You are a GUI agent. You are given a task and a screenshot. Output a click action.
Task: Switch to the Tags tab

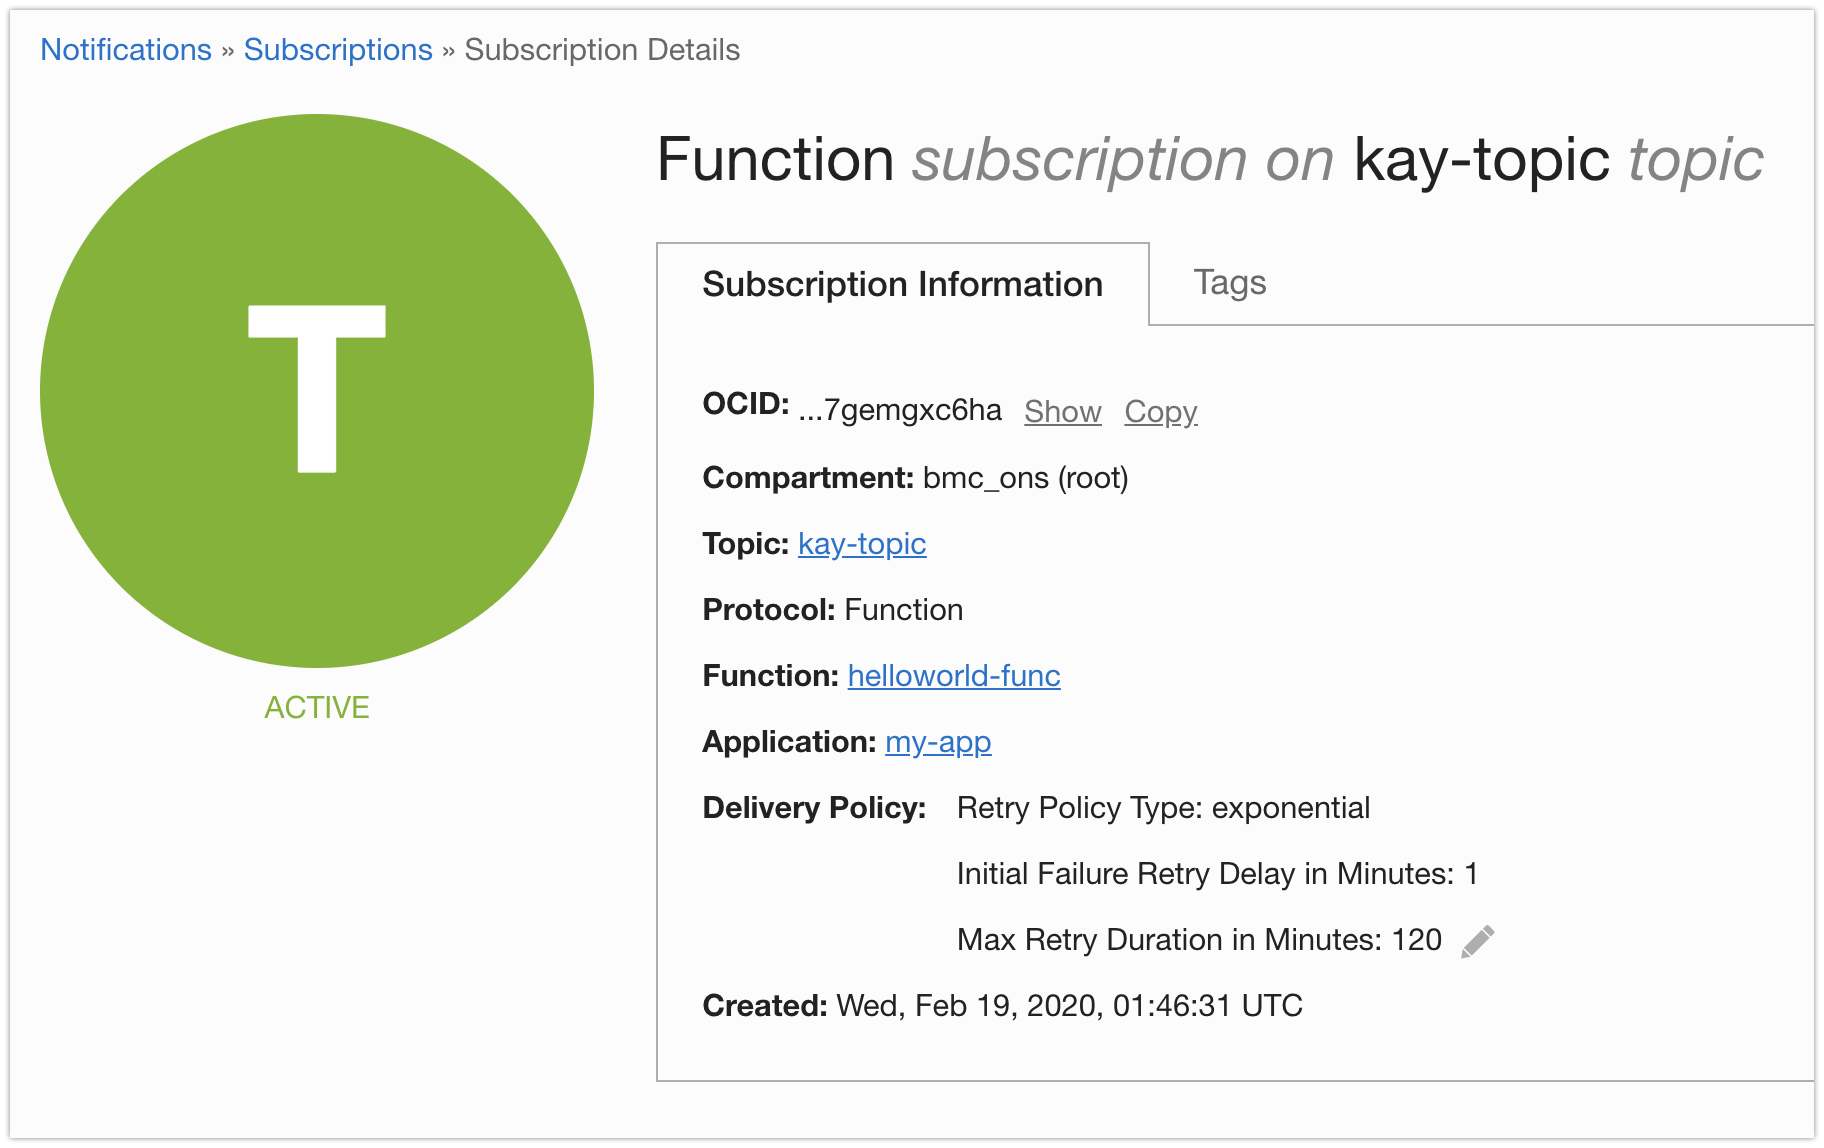pyautogui.click(x=1230, y=283)
